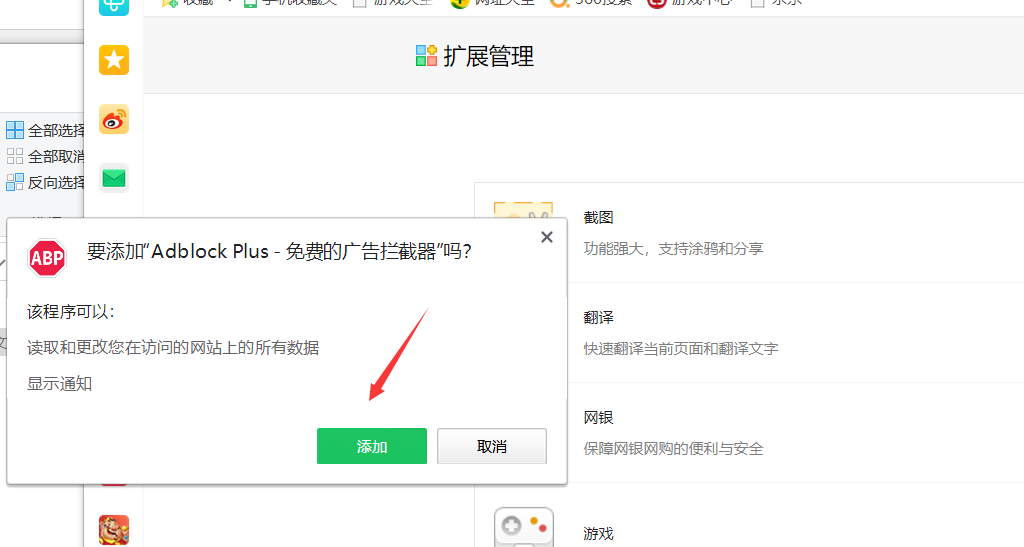This screenshot has width=1024, height=547.
Task: Open the game character sidebar icon
Action: [x=114, y=530]
